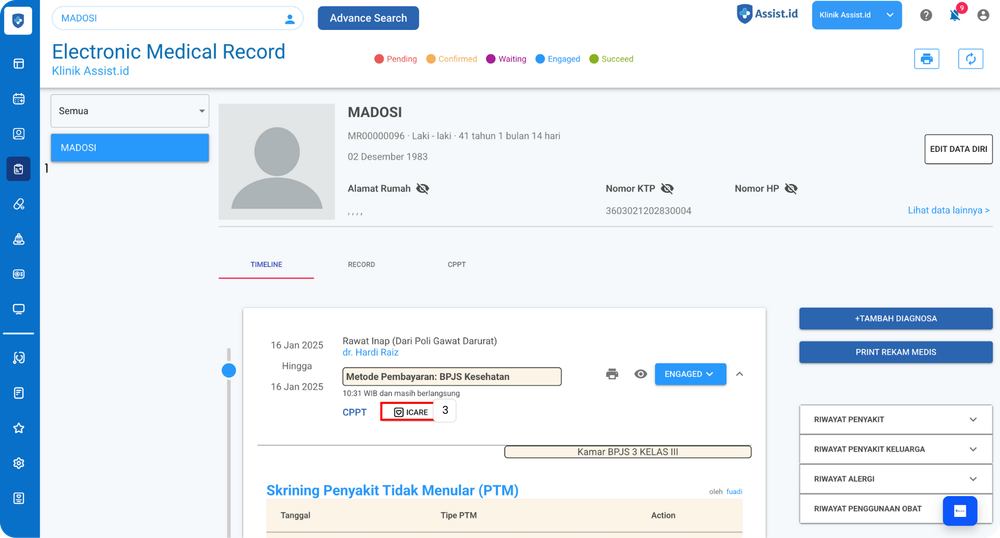This screenshot has height=538, width=1000.
Task: Open the ENGAGED status dropdown
Action: [x=690, y=374]
